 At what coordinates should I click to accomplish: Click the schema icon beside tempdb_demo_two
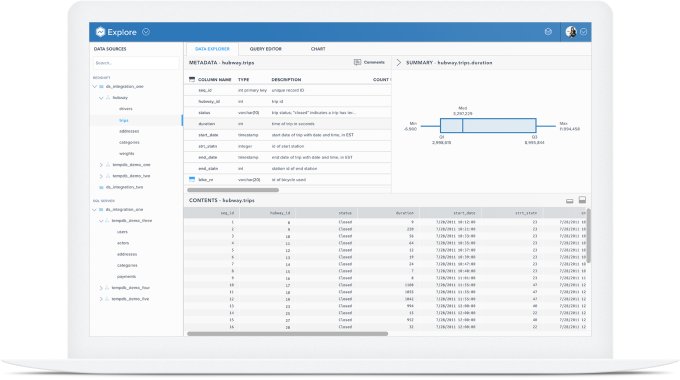108,176
